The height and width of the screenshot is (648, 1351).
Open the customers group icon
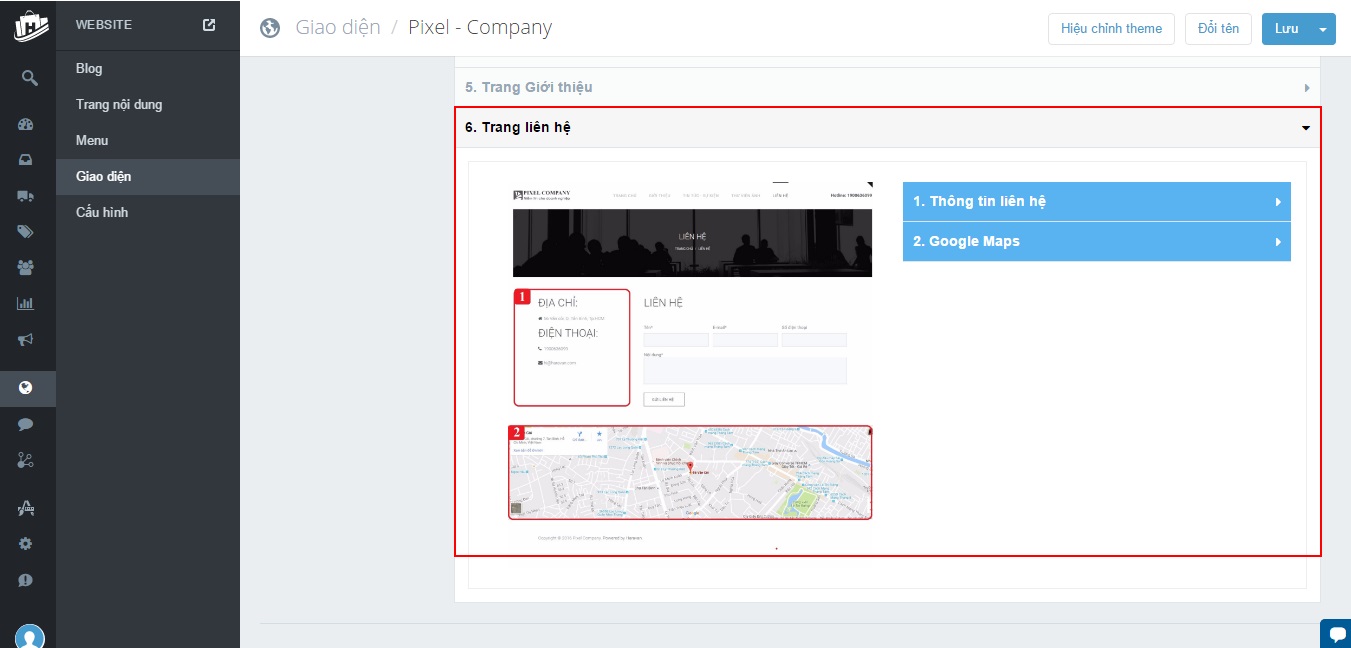pyautogui.click(x=26, y=267)
